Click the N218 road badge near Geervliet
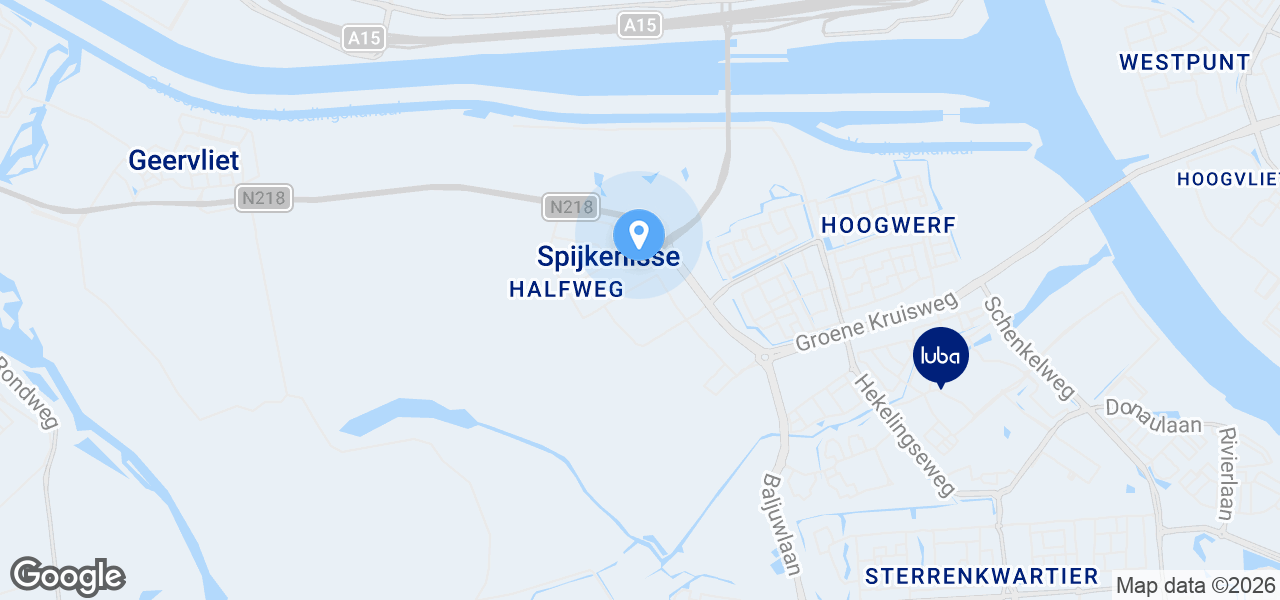The height and width of the screenshot is (600, 1280). click(x=264, y=198)
